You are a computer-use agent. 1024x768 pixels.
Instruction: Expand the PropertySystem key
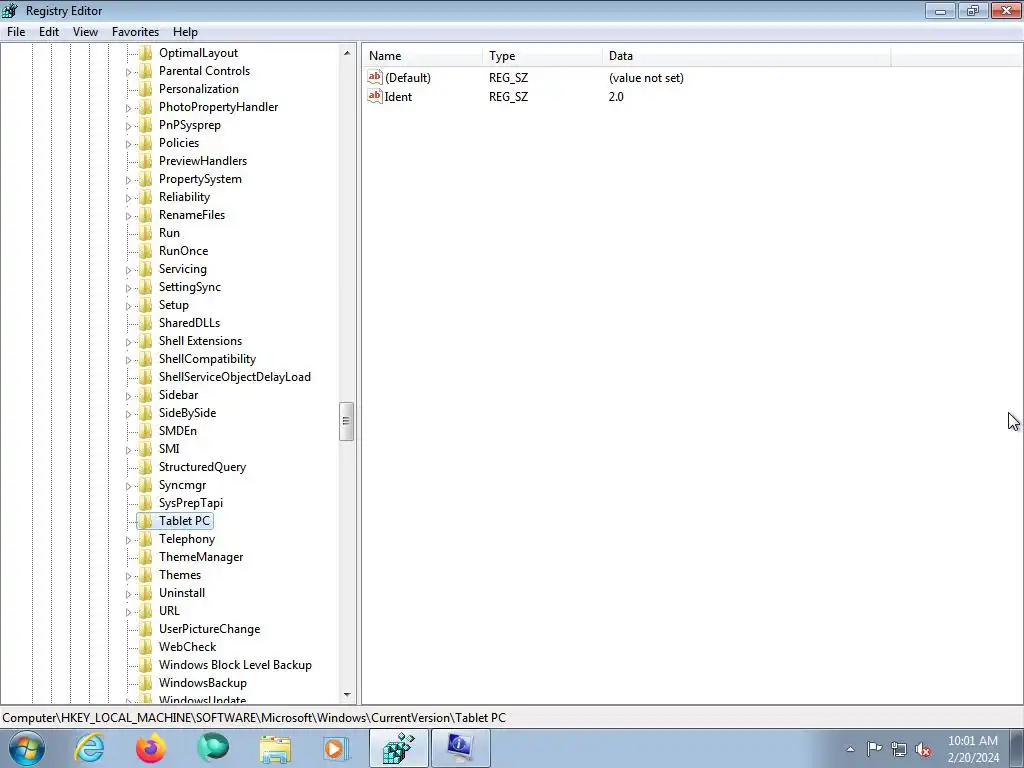tap(129, 180)
